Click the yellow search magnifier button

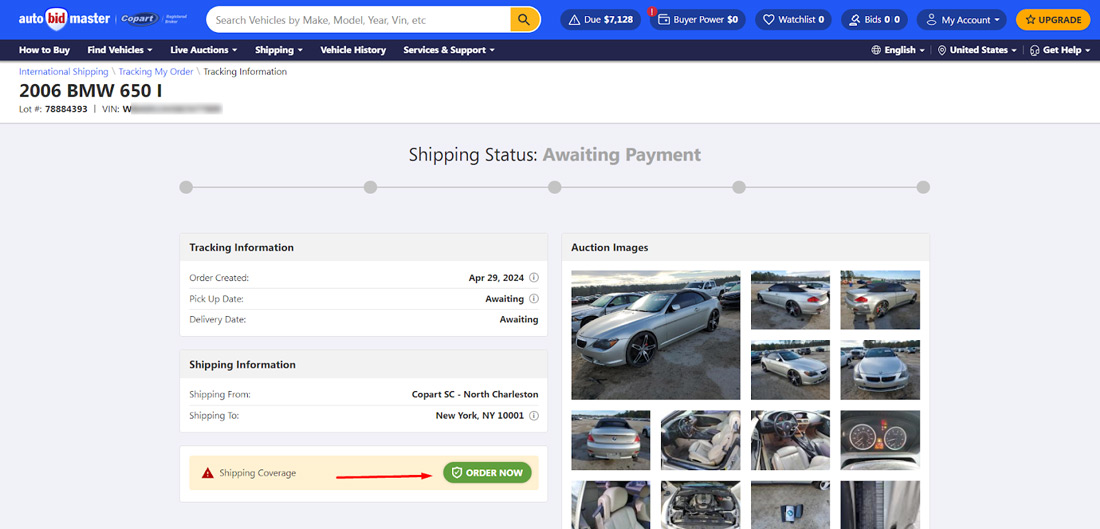coord(524,20)
